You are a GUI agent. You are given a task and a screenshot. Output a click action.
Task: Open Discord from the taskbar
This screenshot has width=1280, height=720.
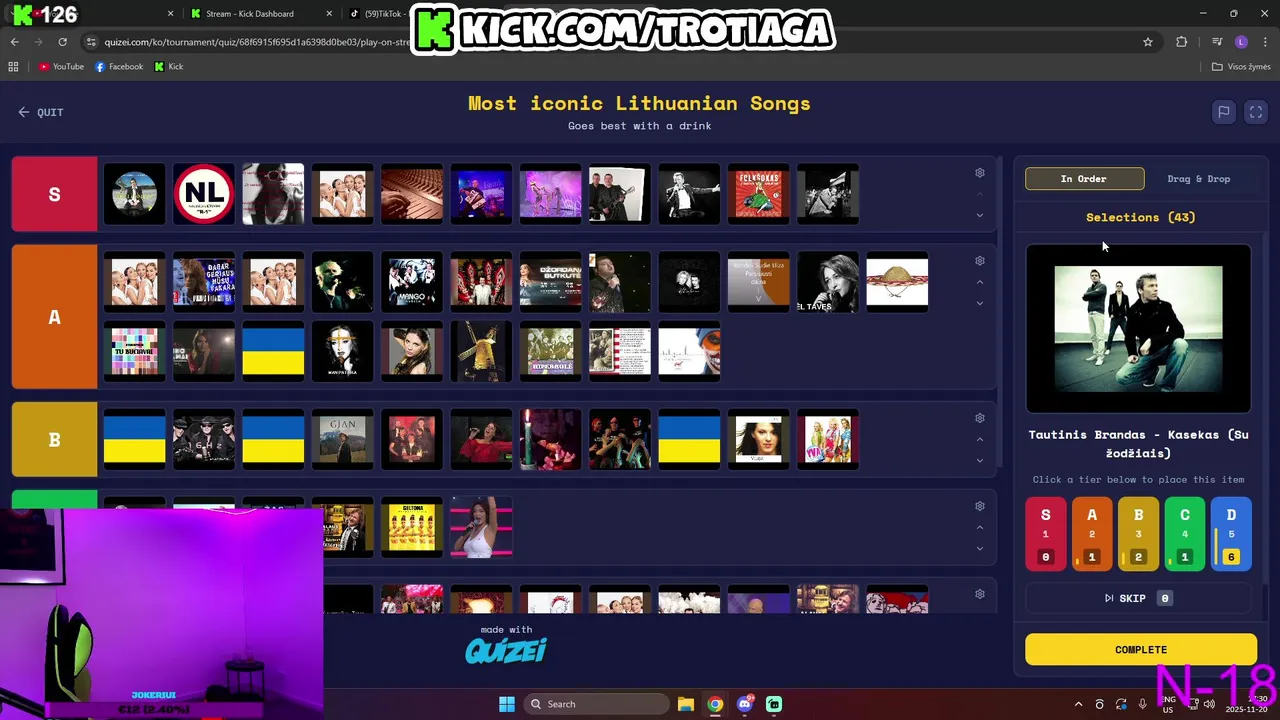point(745,704)
